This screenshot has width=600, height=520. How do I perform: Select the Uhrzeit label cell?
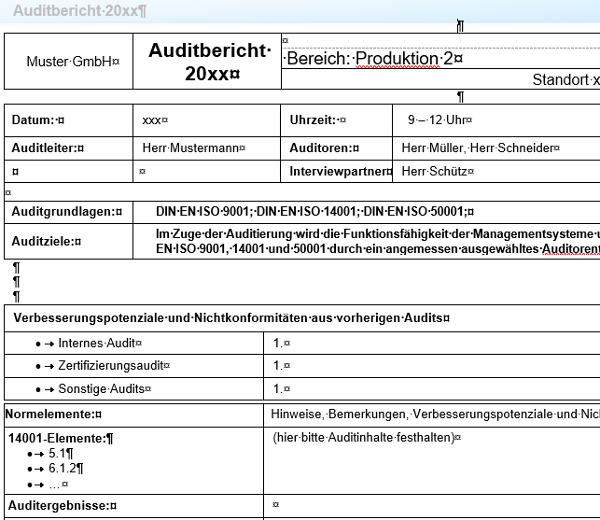click(317, 120)
